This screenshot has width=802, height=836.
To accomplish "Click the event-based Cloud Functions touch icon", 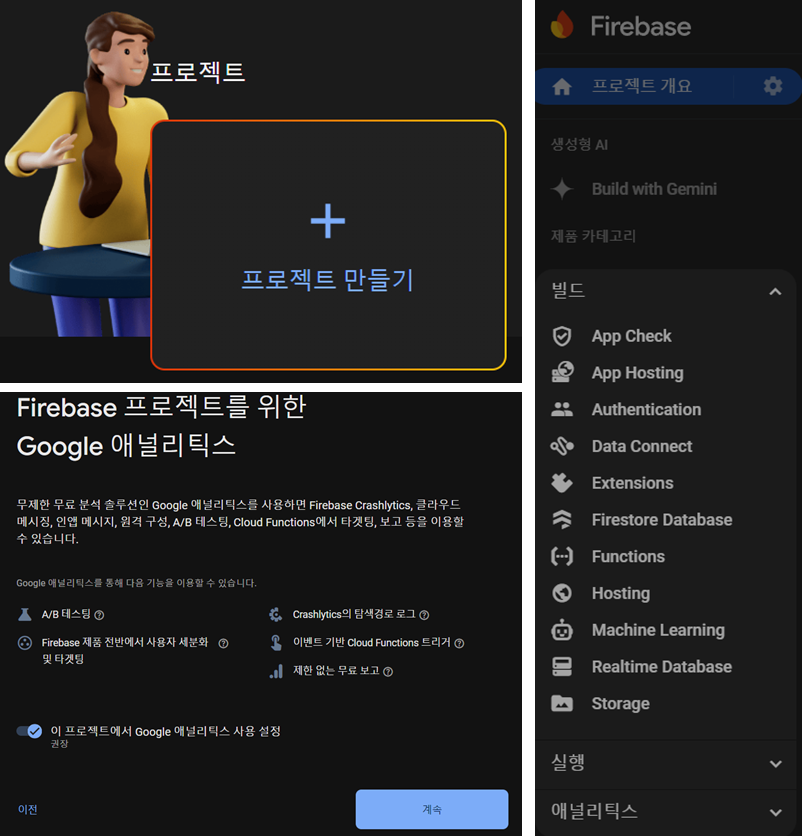I will coord(276,642).
